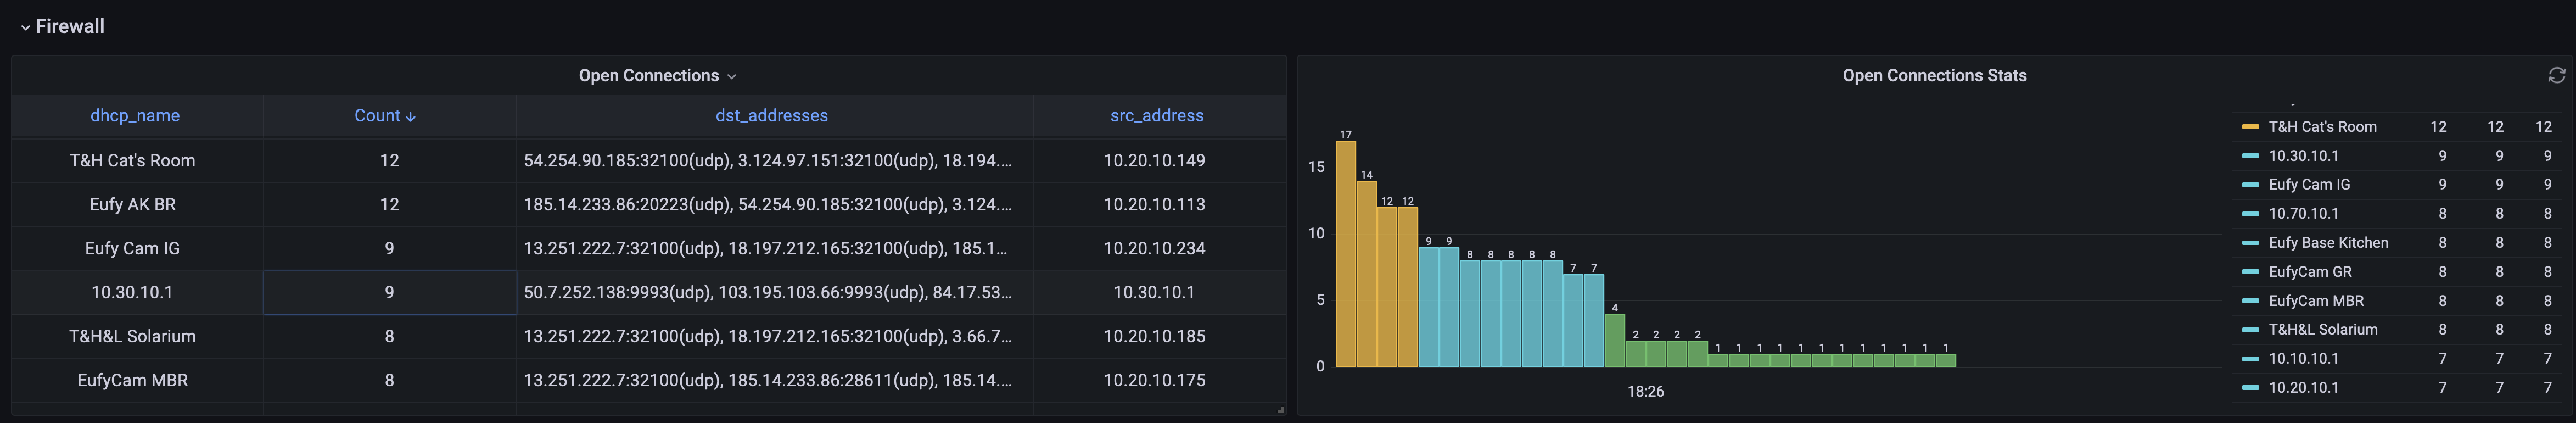Sort table by dst_addresses column

click(771, 116)
